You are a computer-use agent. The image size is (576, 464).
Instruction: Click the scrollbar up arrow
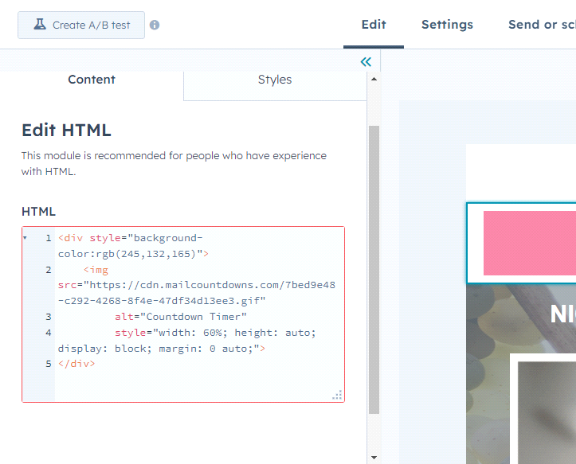click(x=374, y=79)
